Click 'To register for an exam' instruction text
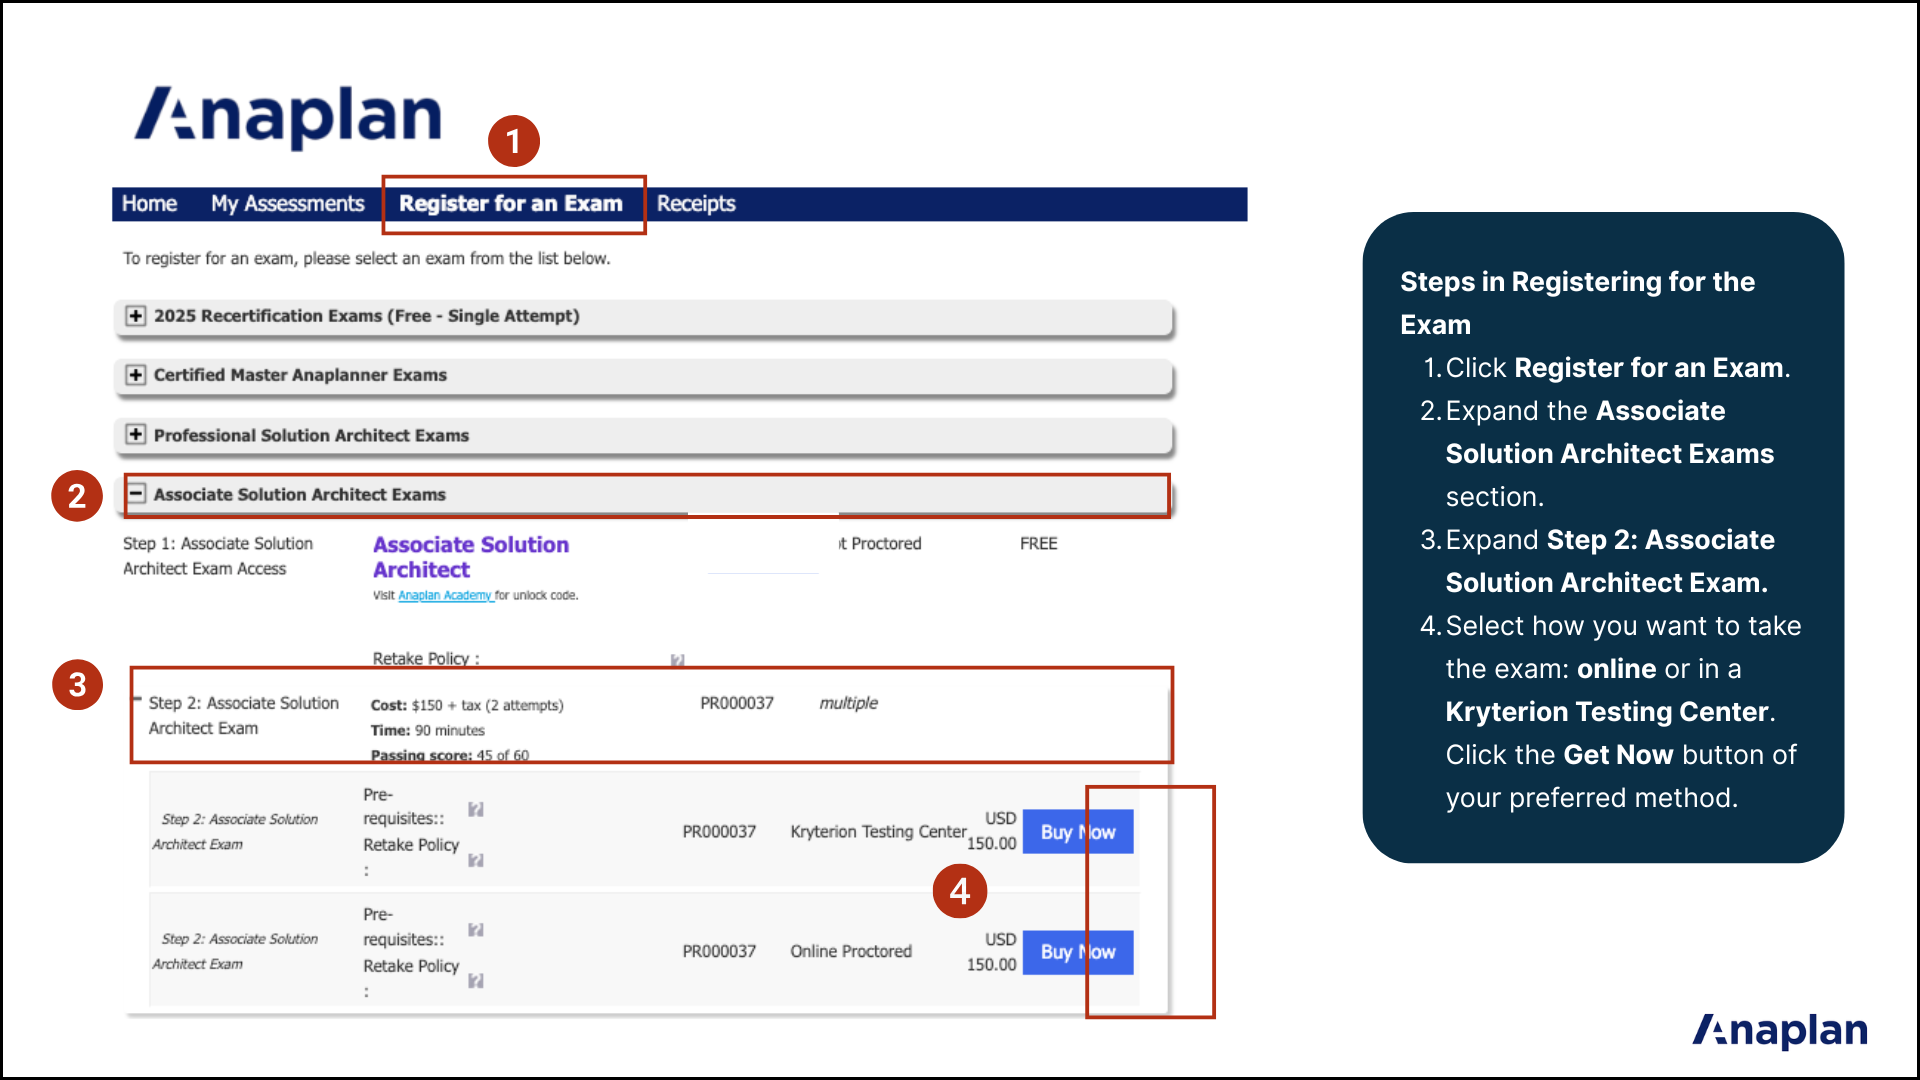 point(366,259)
